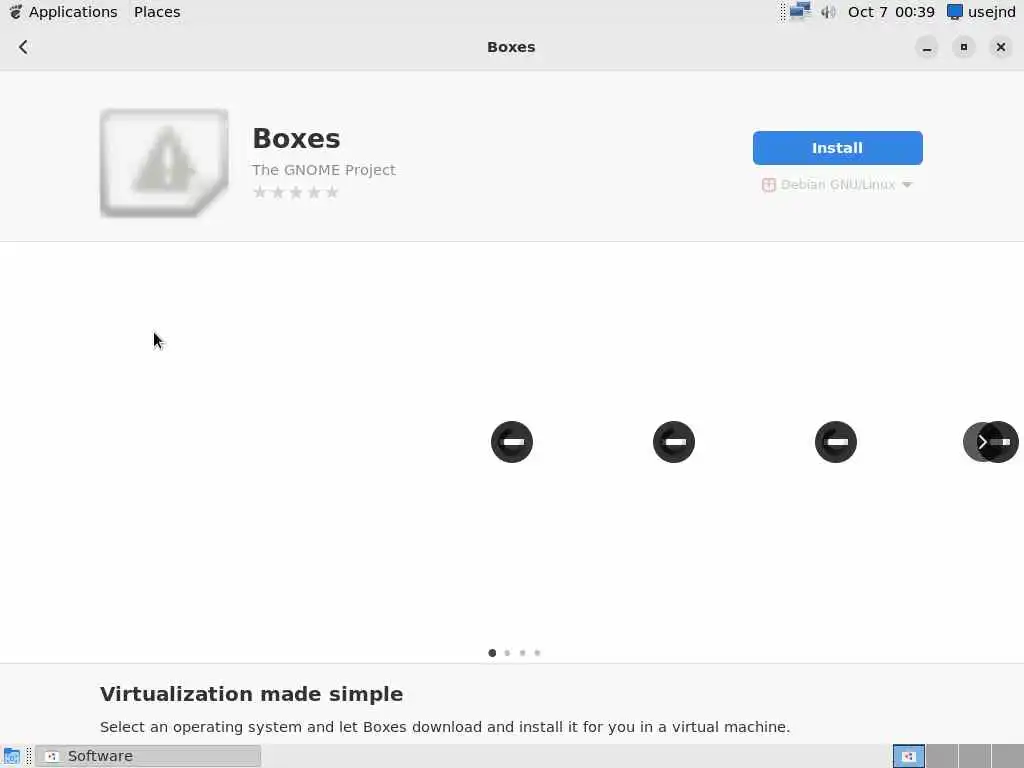
Task: Click the third loading screenshot placeholder
Action: pos(836,442)
